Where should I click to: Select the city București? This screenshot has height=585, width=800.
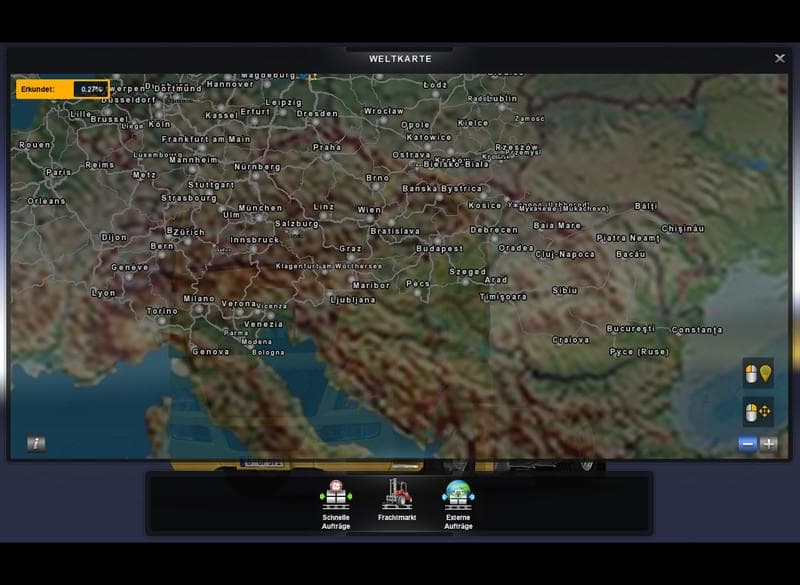[x=630, y=328]
